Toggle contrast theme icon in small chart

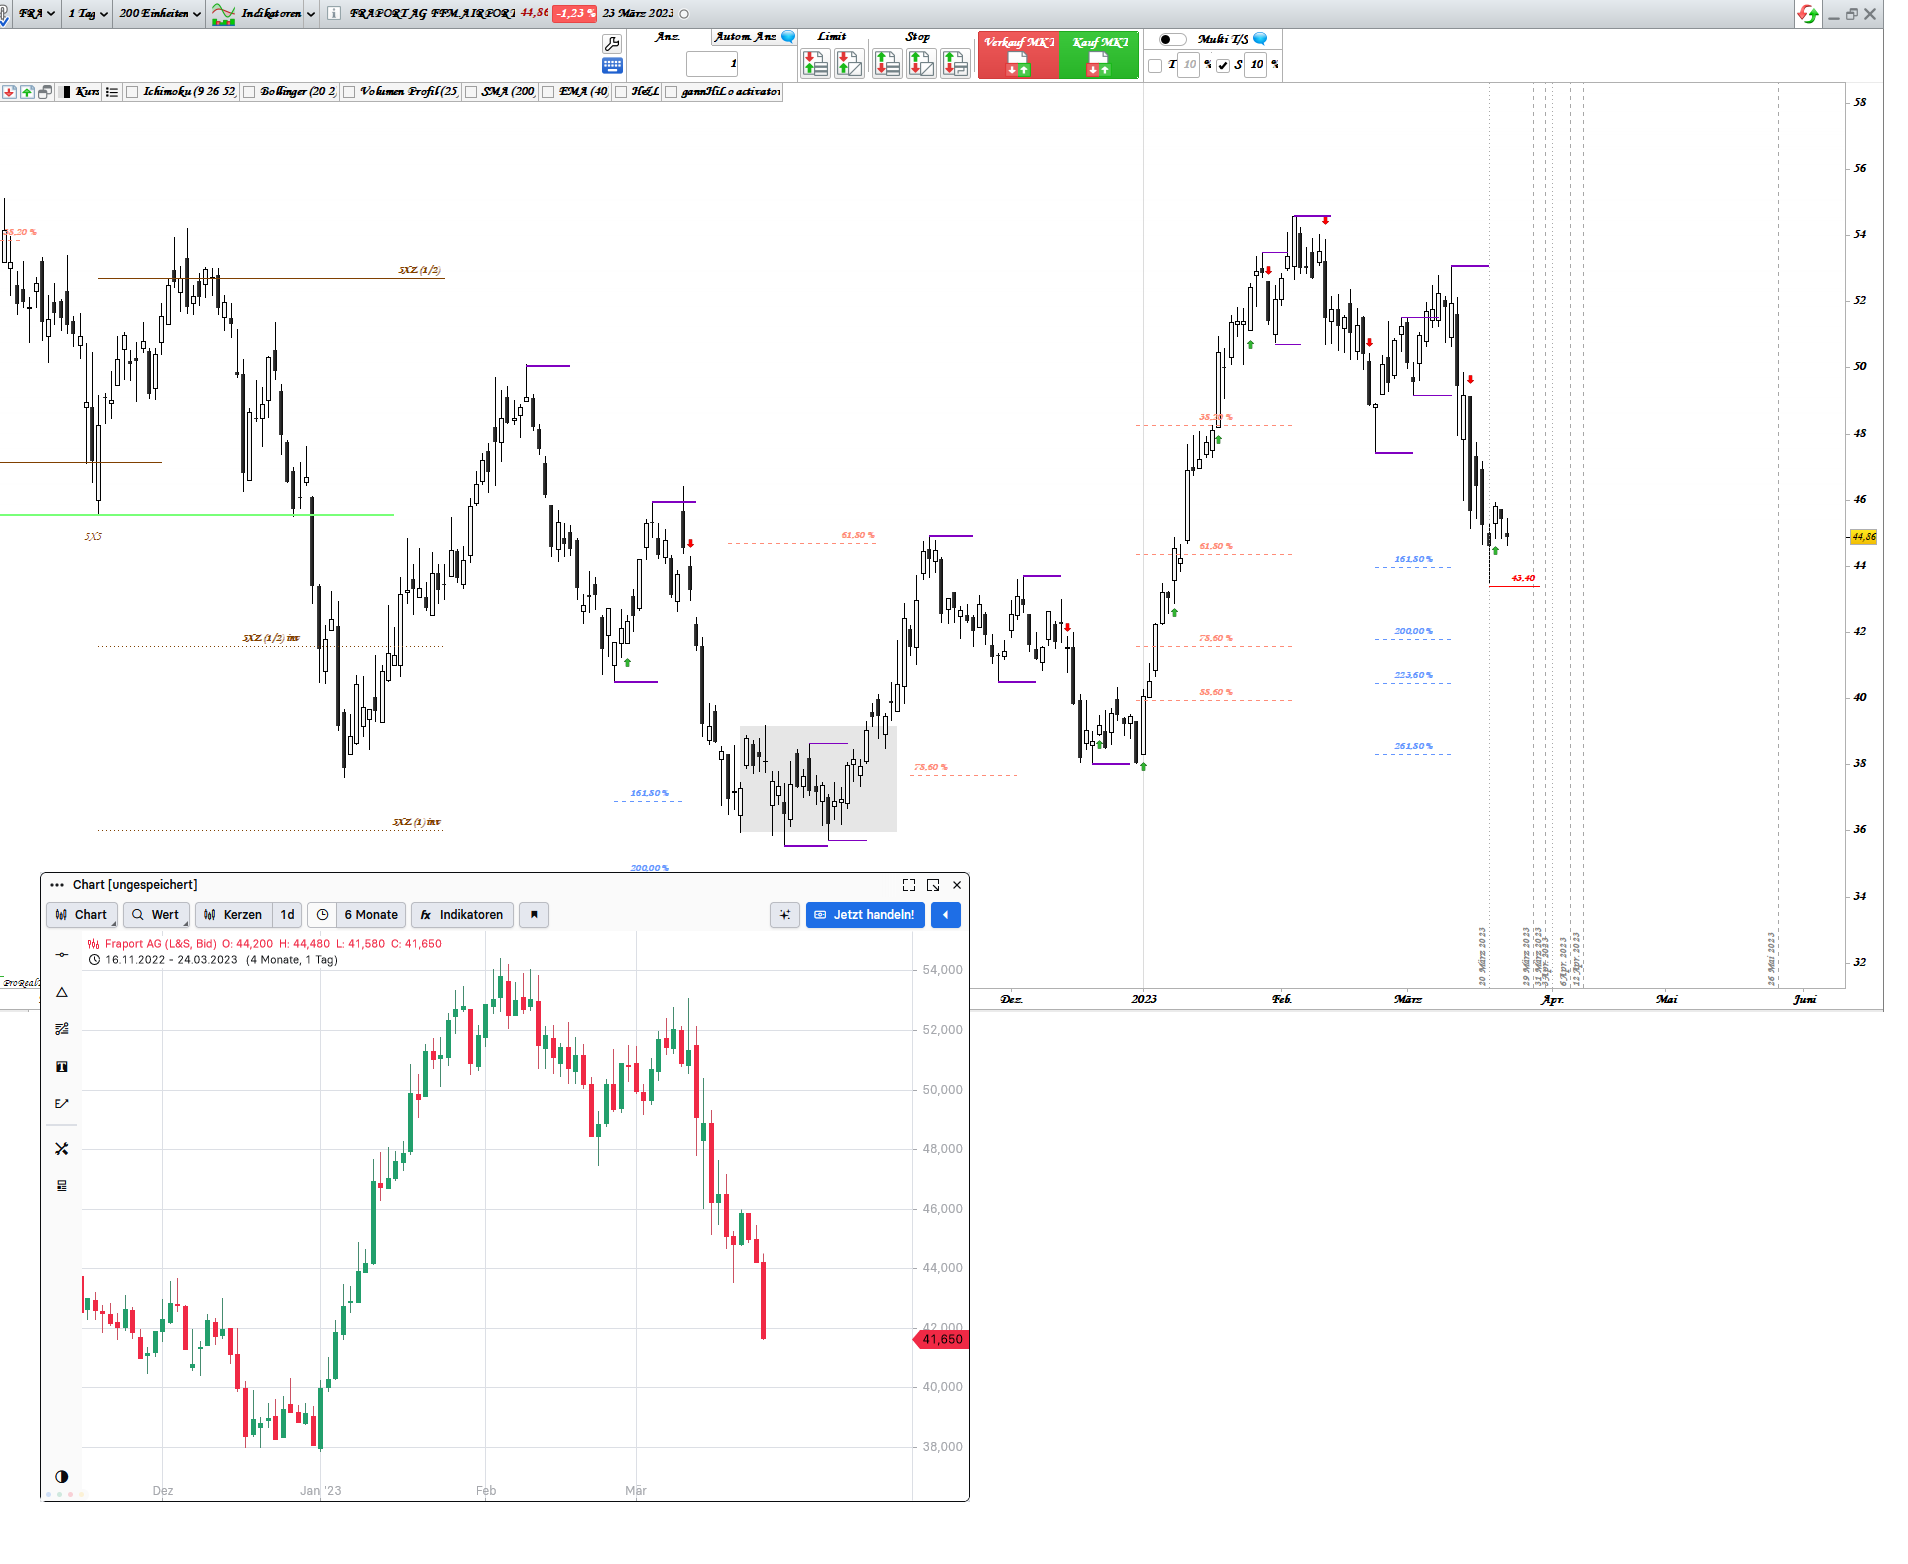[62, 1477]
